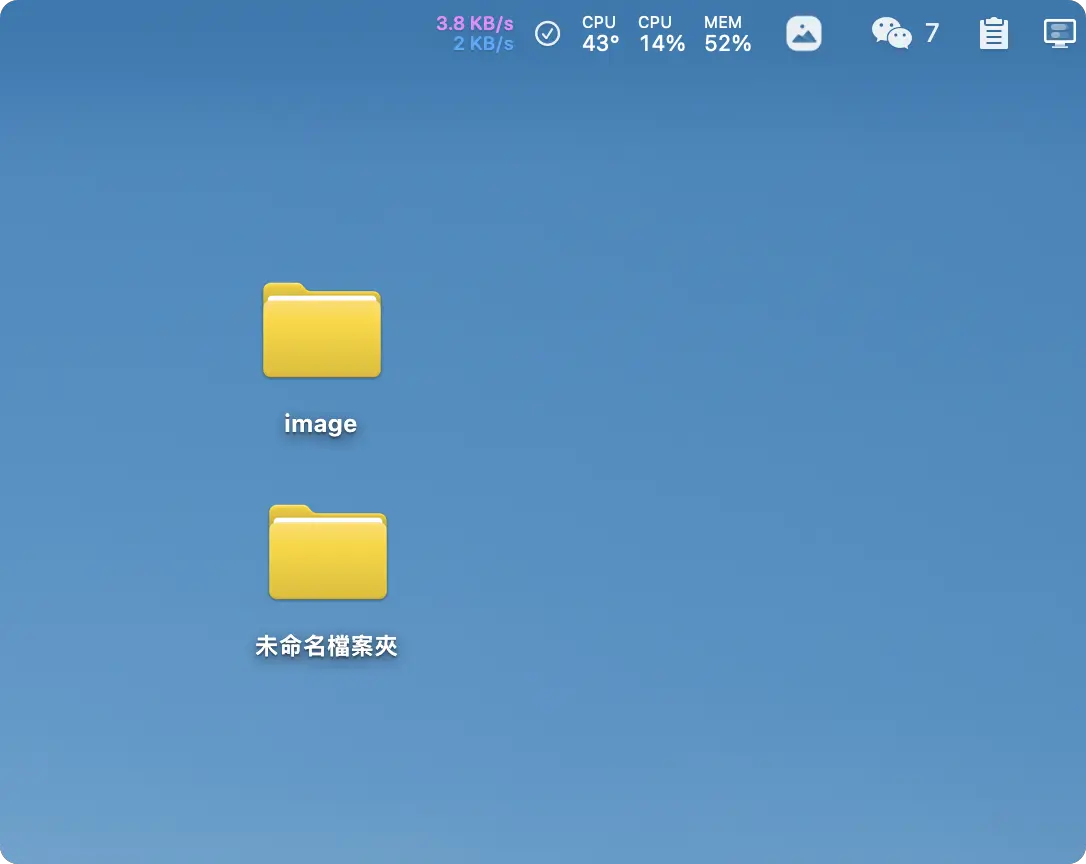This screenshot has width=1086, height=864.
Task: Click the 未命名檔案夾 folder name label
Action: 326,646
